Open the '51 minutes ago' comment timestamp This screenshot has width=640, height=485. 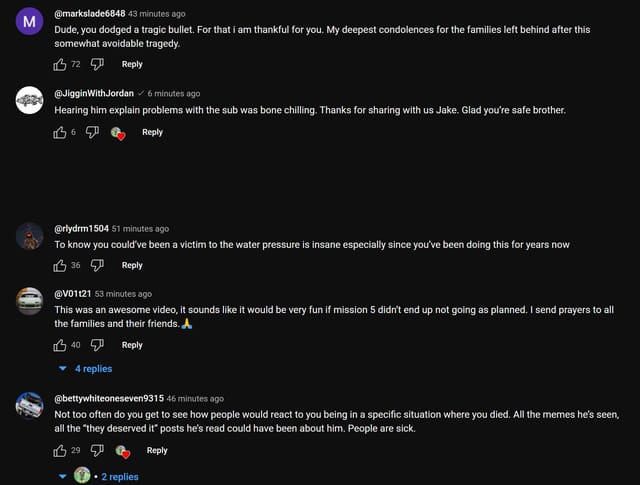pyautogui.click(x=140, y=229)
